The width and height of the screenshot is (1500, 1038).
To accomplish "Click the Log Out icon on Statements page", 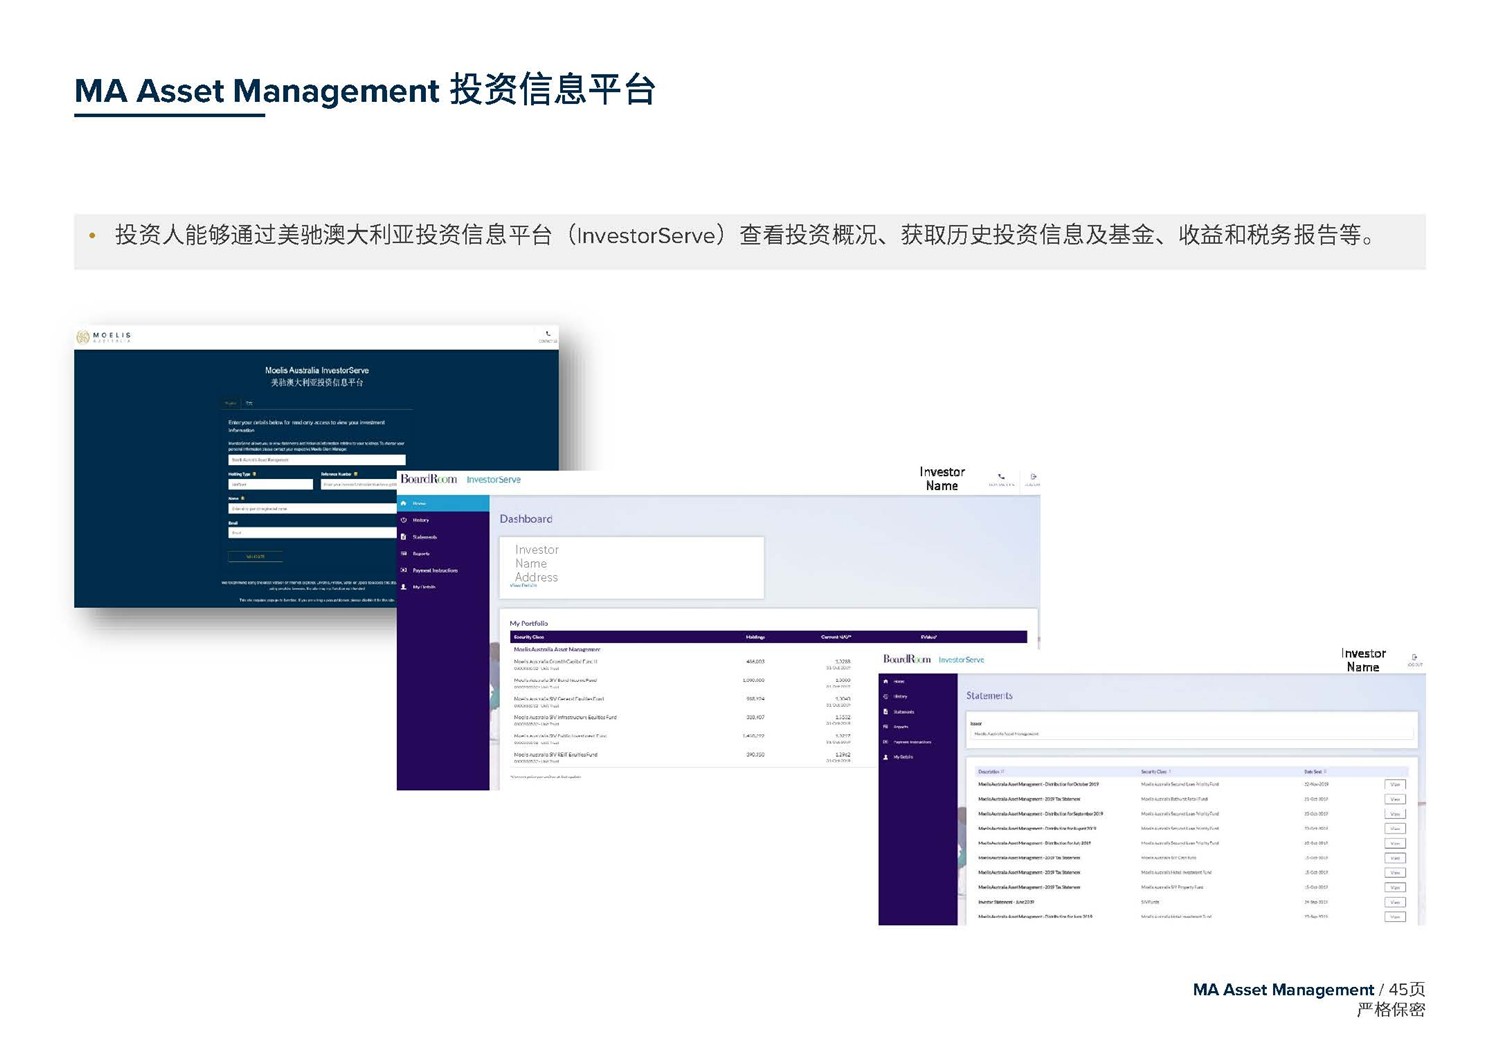I will coord(1414,658).
